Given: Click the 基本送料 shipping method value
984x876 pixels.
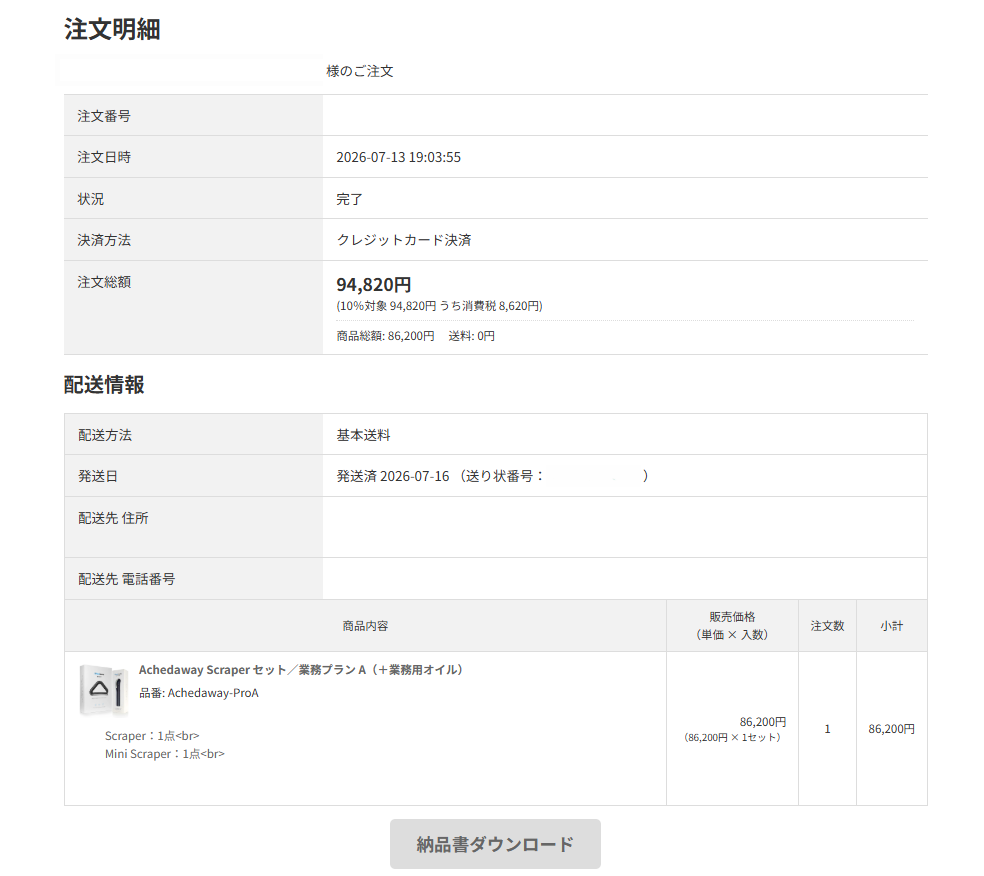Looking at the screenshot, I should [x=363, y=435].
